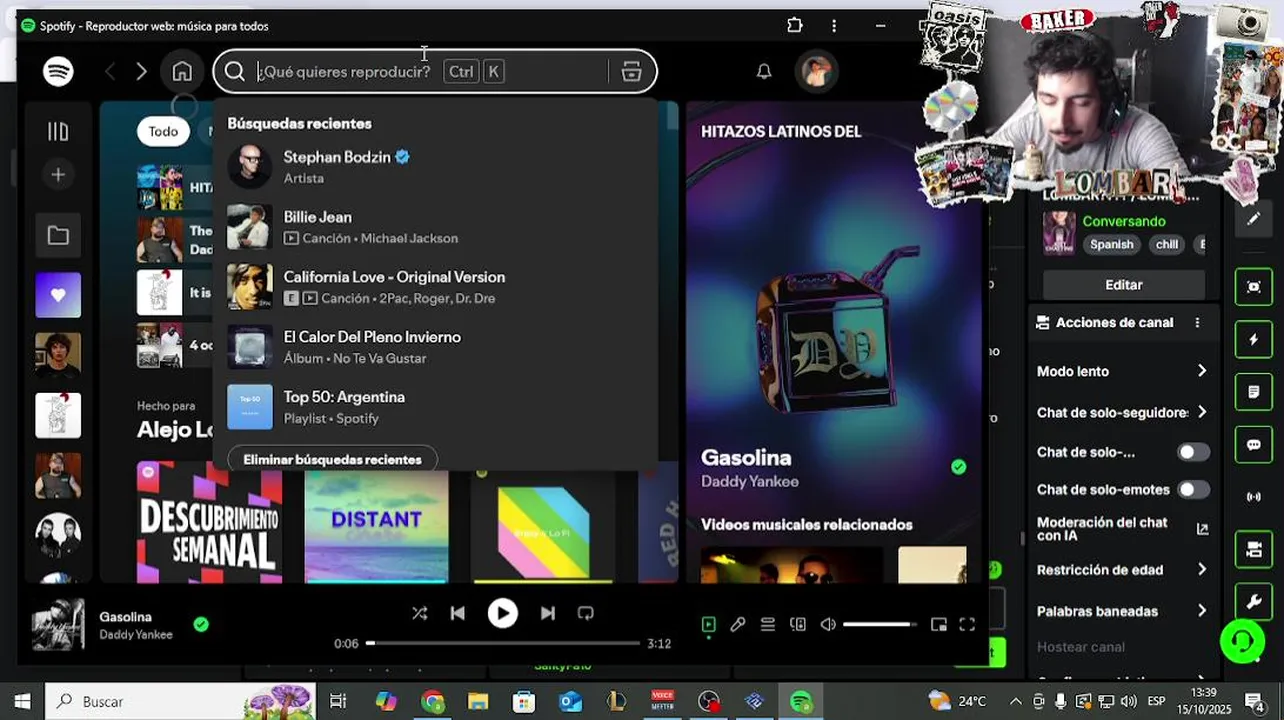Open Descubrimiento Semanal playlist cover

[x=209, y=520]
